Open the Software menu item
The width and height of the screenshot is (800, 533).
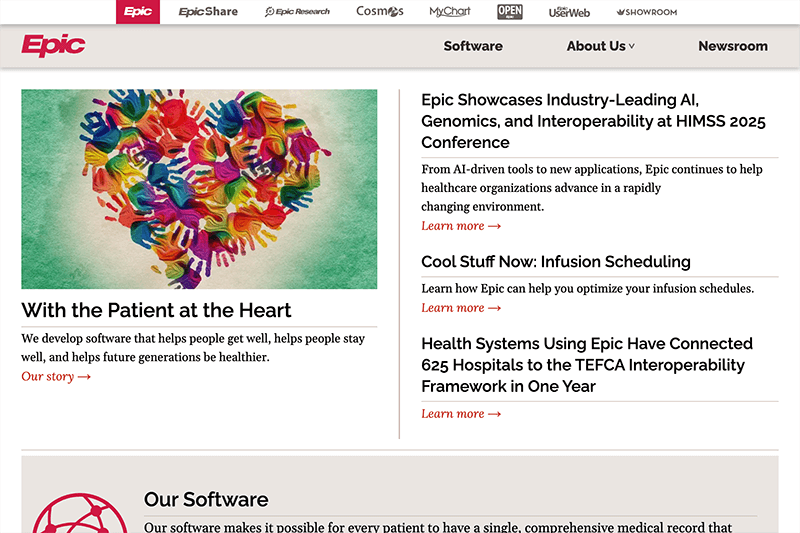coord(473,46)
